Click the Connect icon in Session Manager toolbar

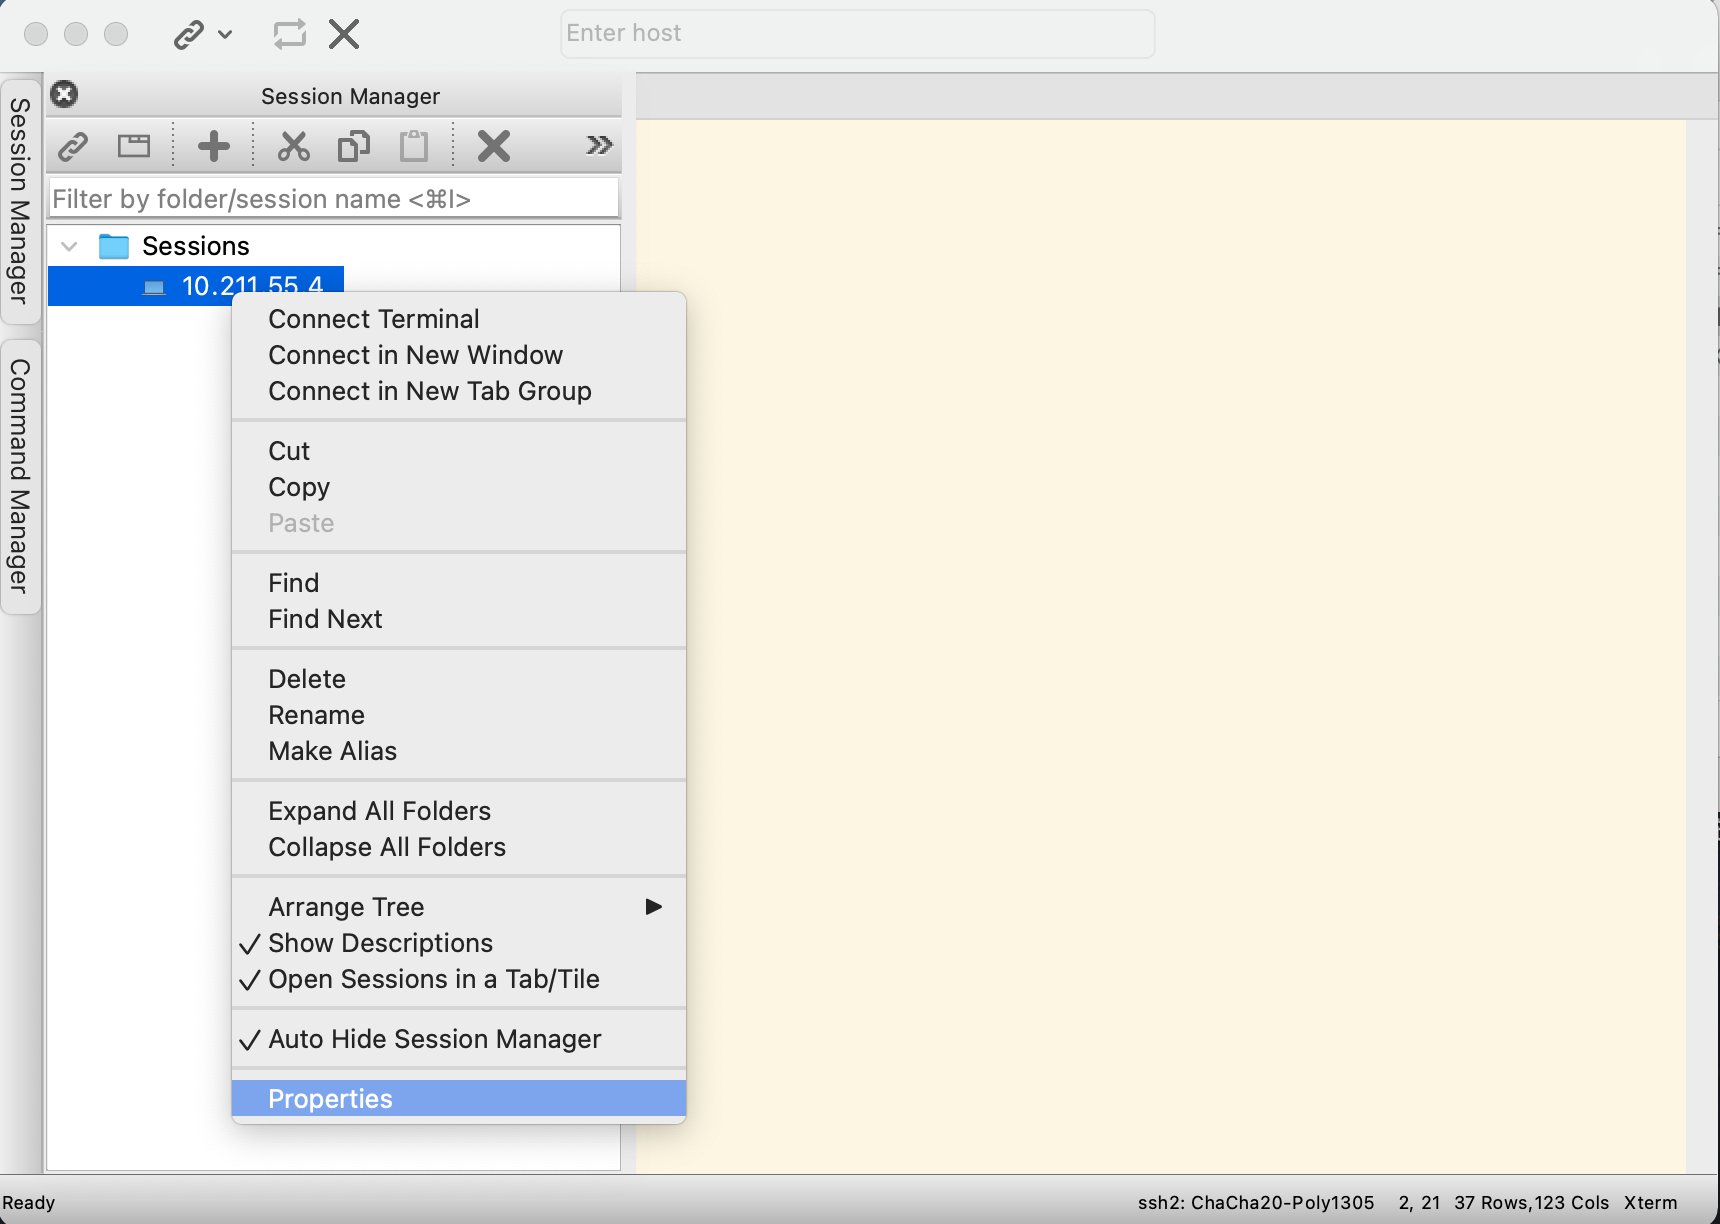[72, 146]
